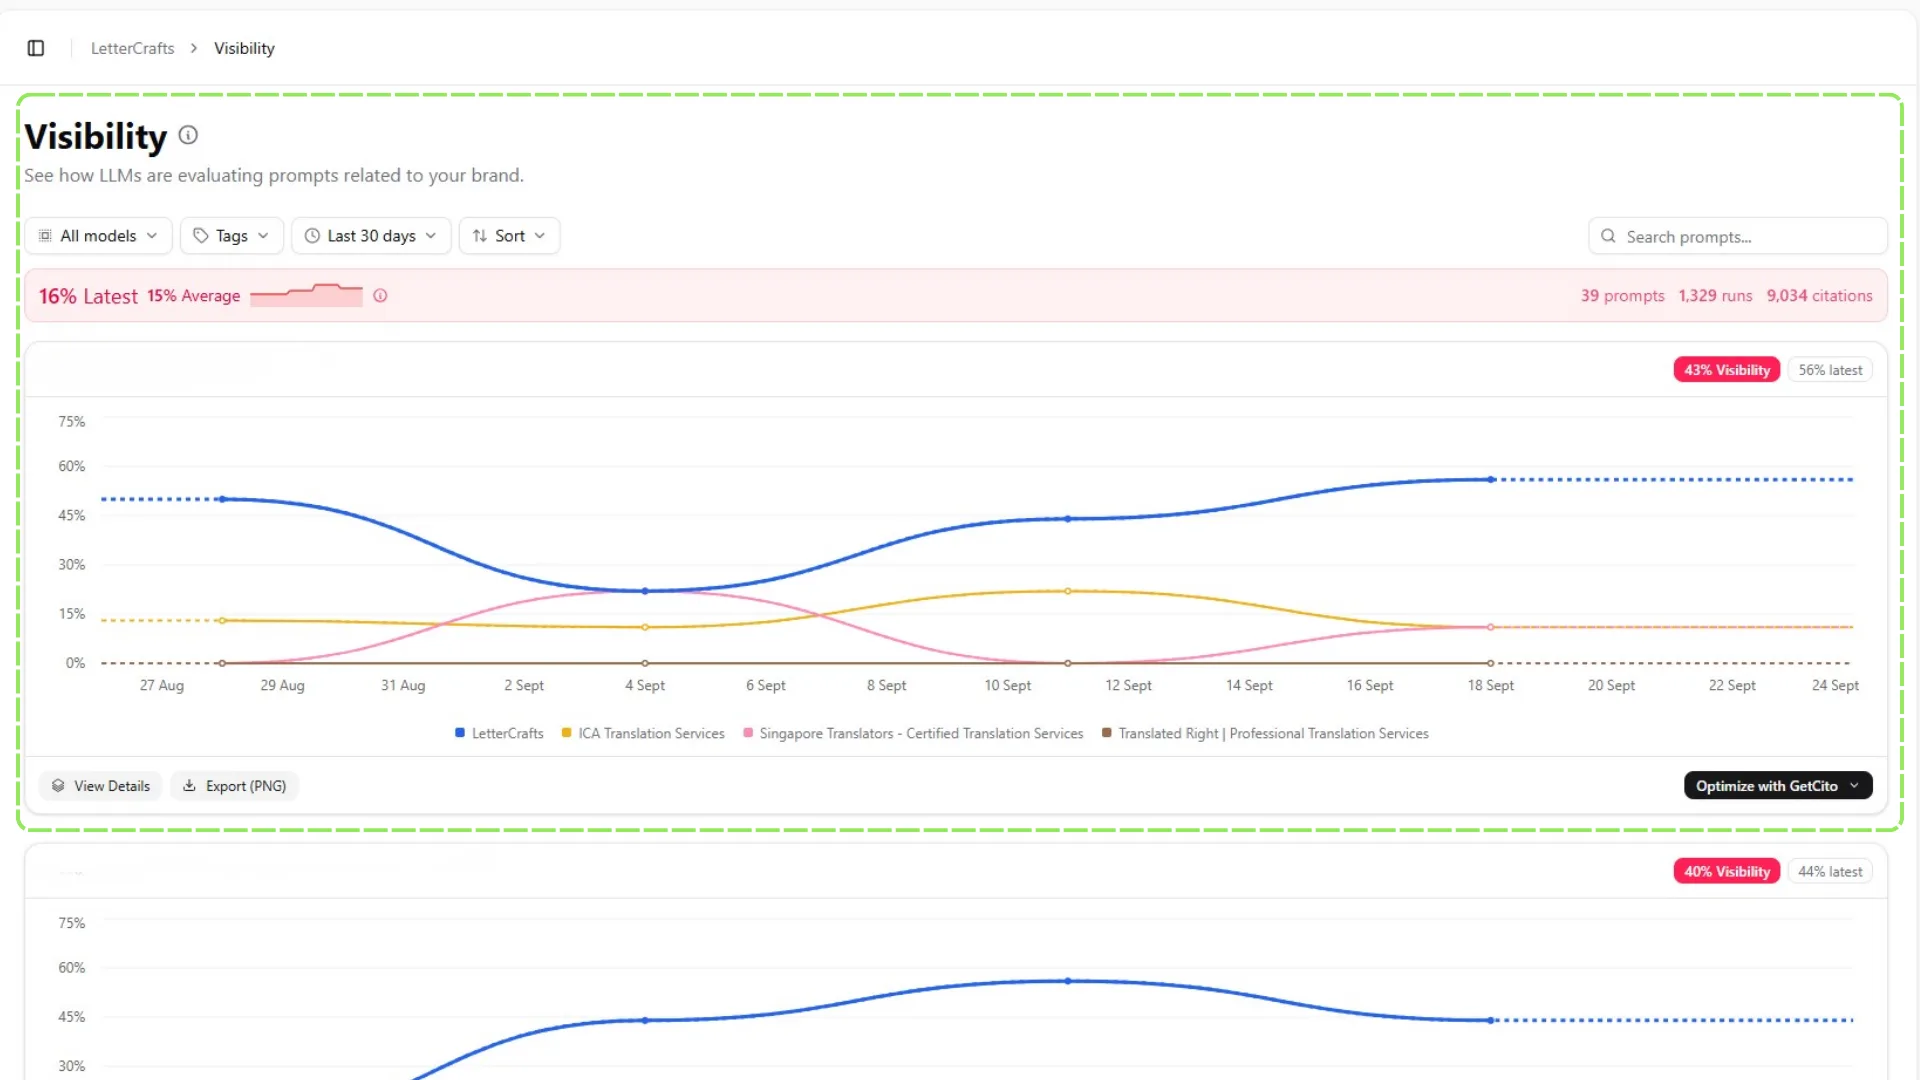Click the 1,329 runs statistic

(1715, 296)
